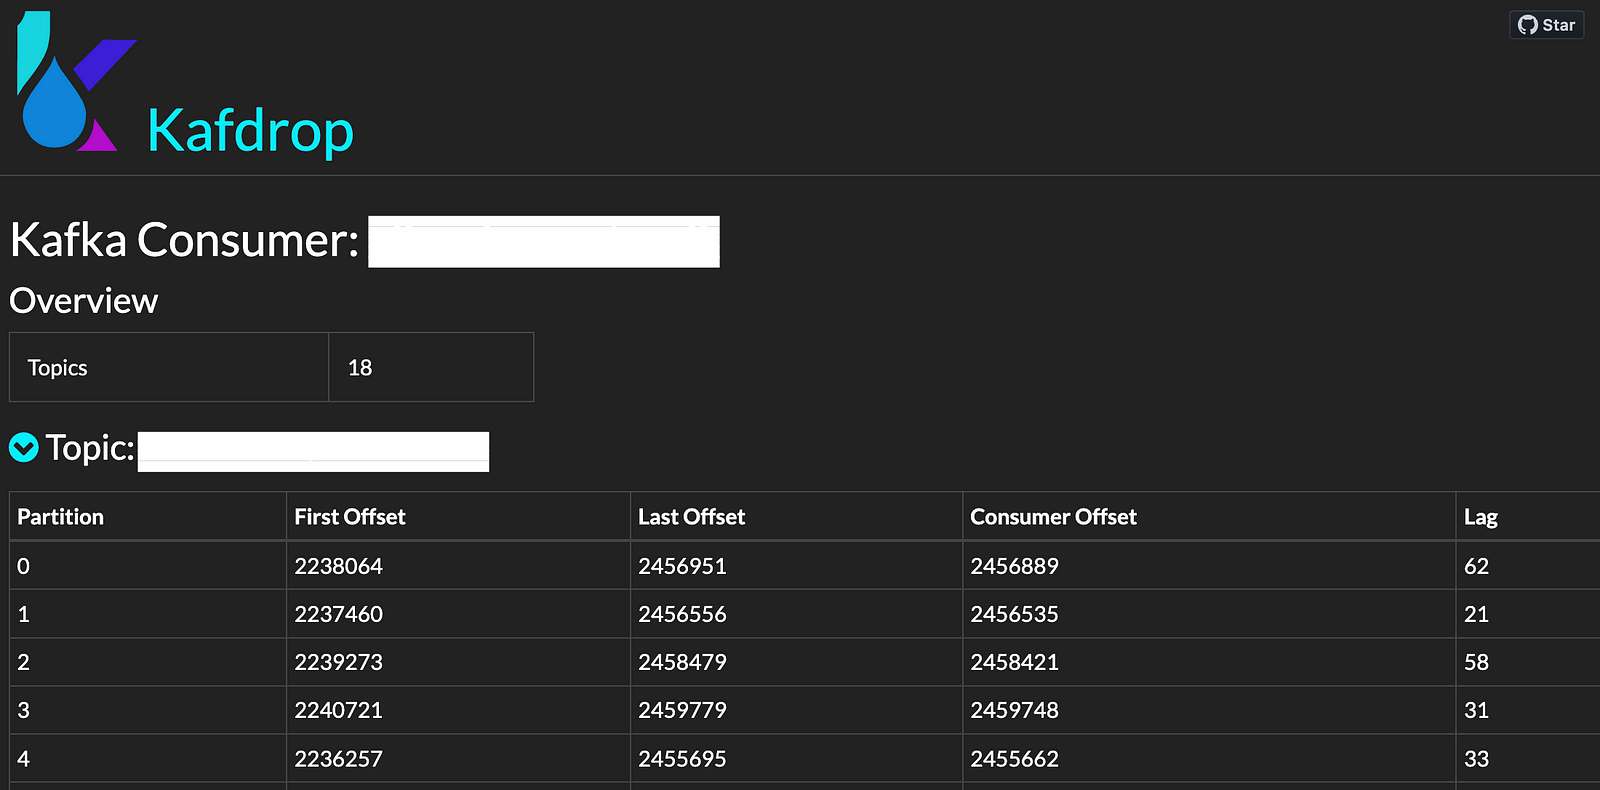Select first offset value 2236257

point(339,759)
